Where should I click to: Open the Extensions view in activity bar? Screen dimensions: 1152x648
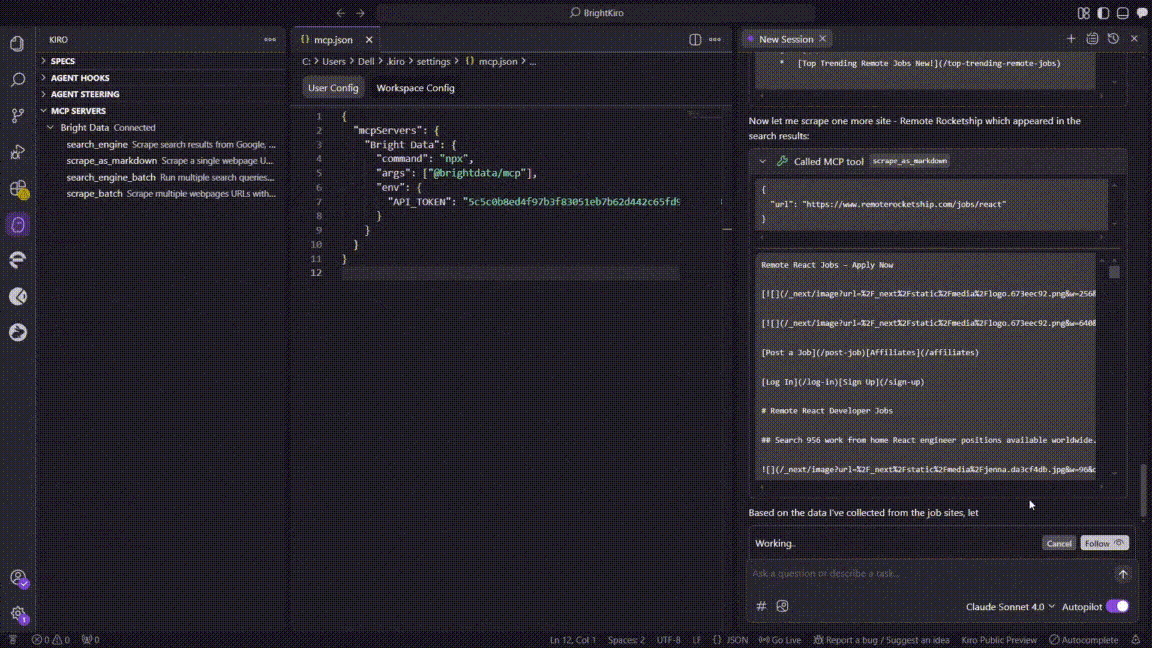point(17,188)
